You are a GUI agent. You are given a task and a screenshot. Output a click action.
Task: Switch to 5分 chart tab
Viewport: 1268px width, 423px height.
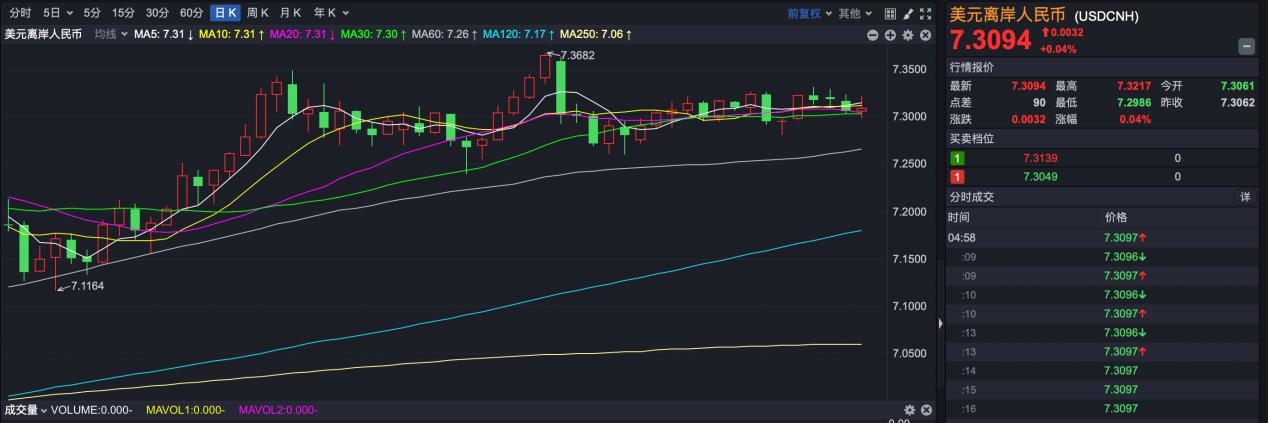pyautogui.click(x=92, y=13)
